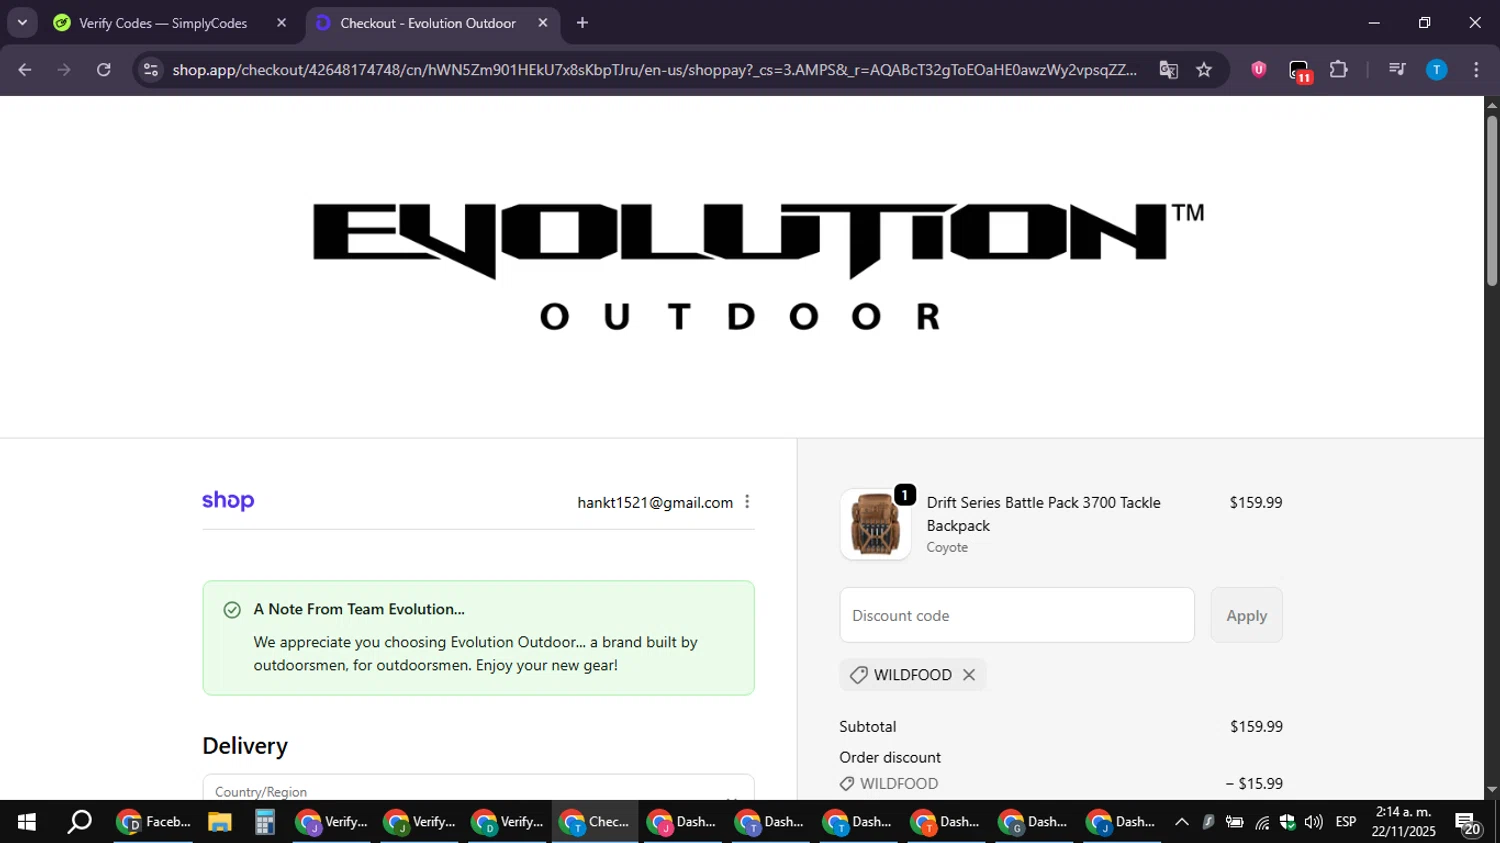Open the notification center with 20 badge

coord(1468,824)
